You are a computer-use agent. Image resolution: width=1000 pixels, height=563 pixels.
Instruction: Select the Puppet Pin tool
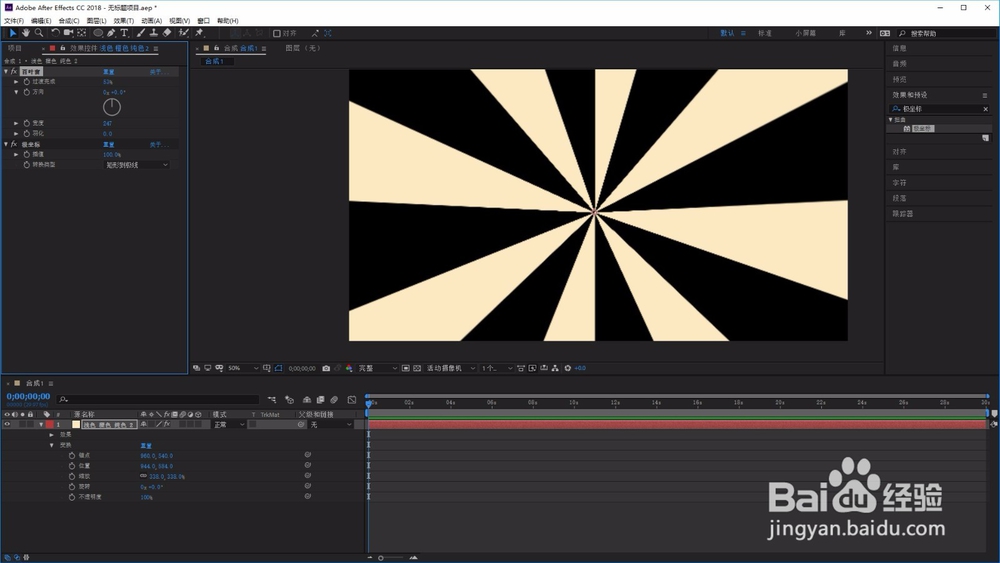click(x=199, y=33)
